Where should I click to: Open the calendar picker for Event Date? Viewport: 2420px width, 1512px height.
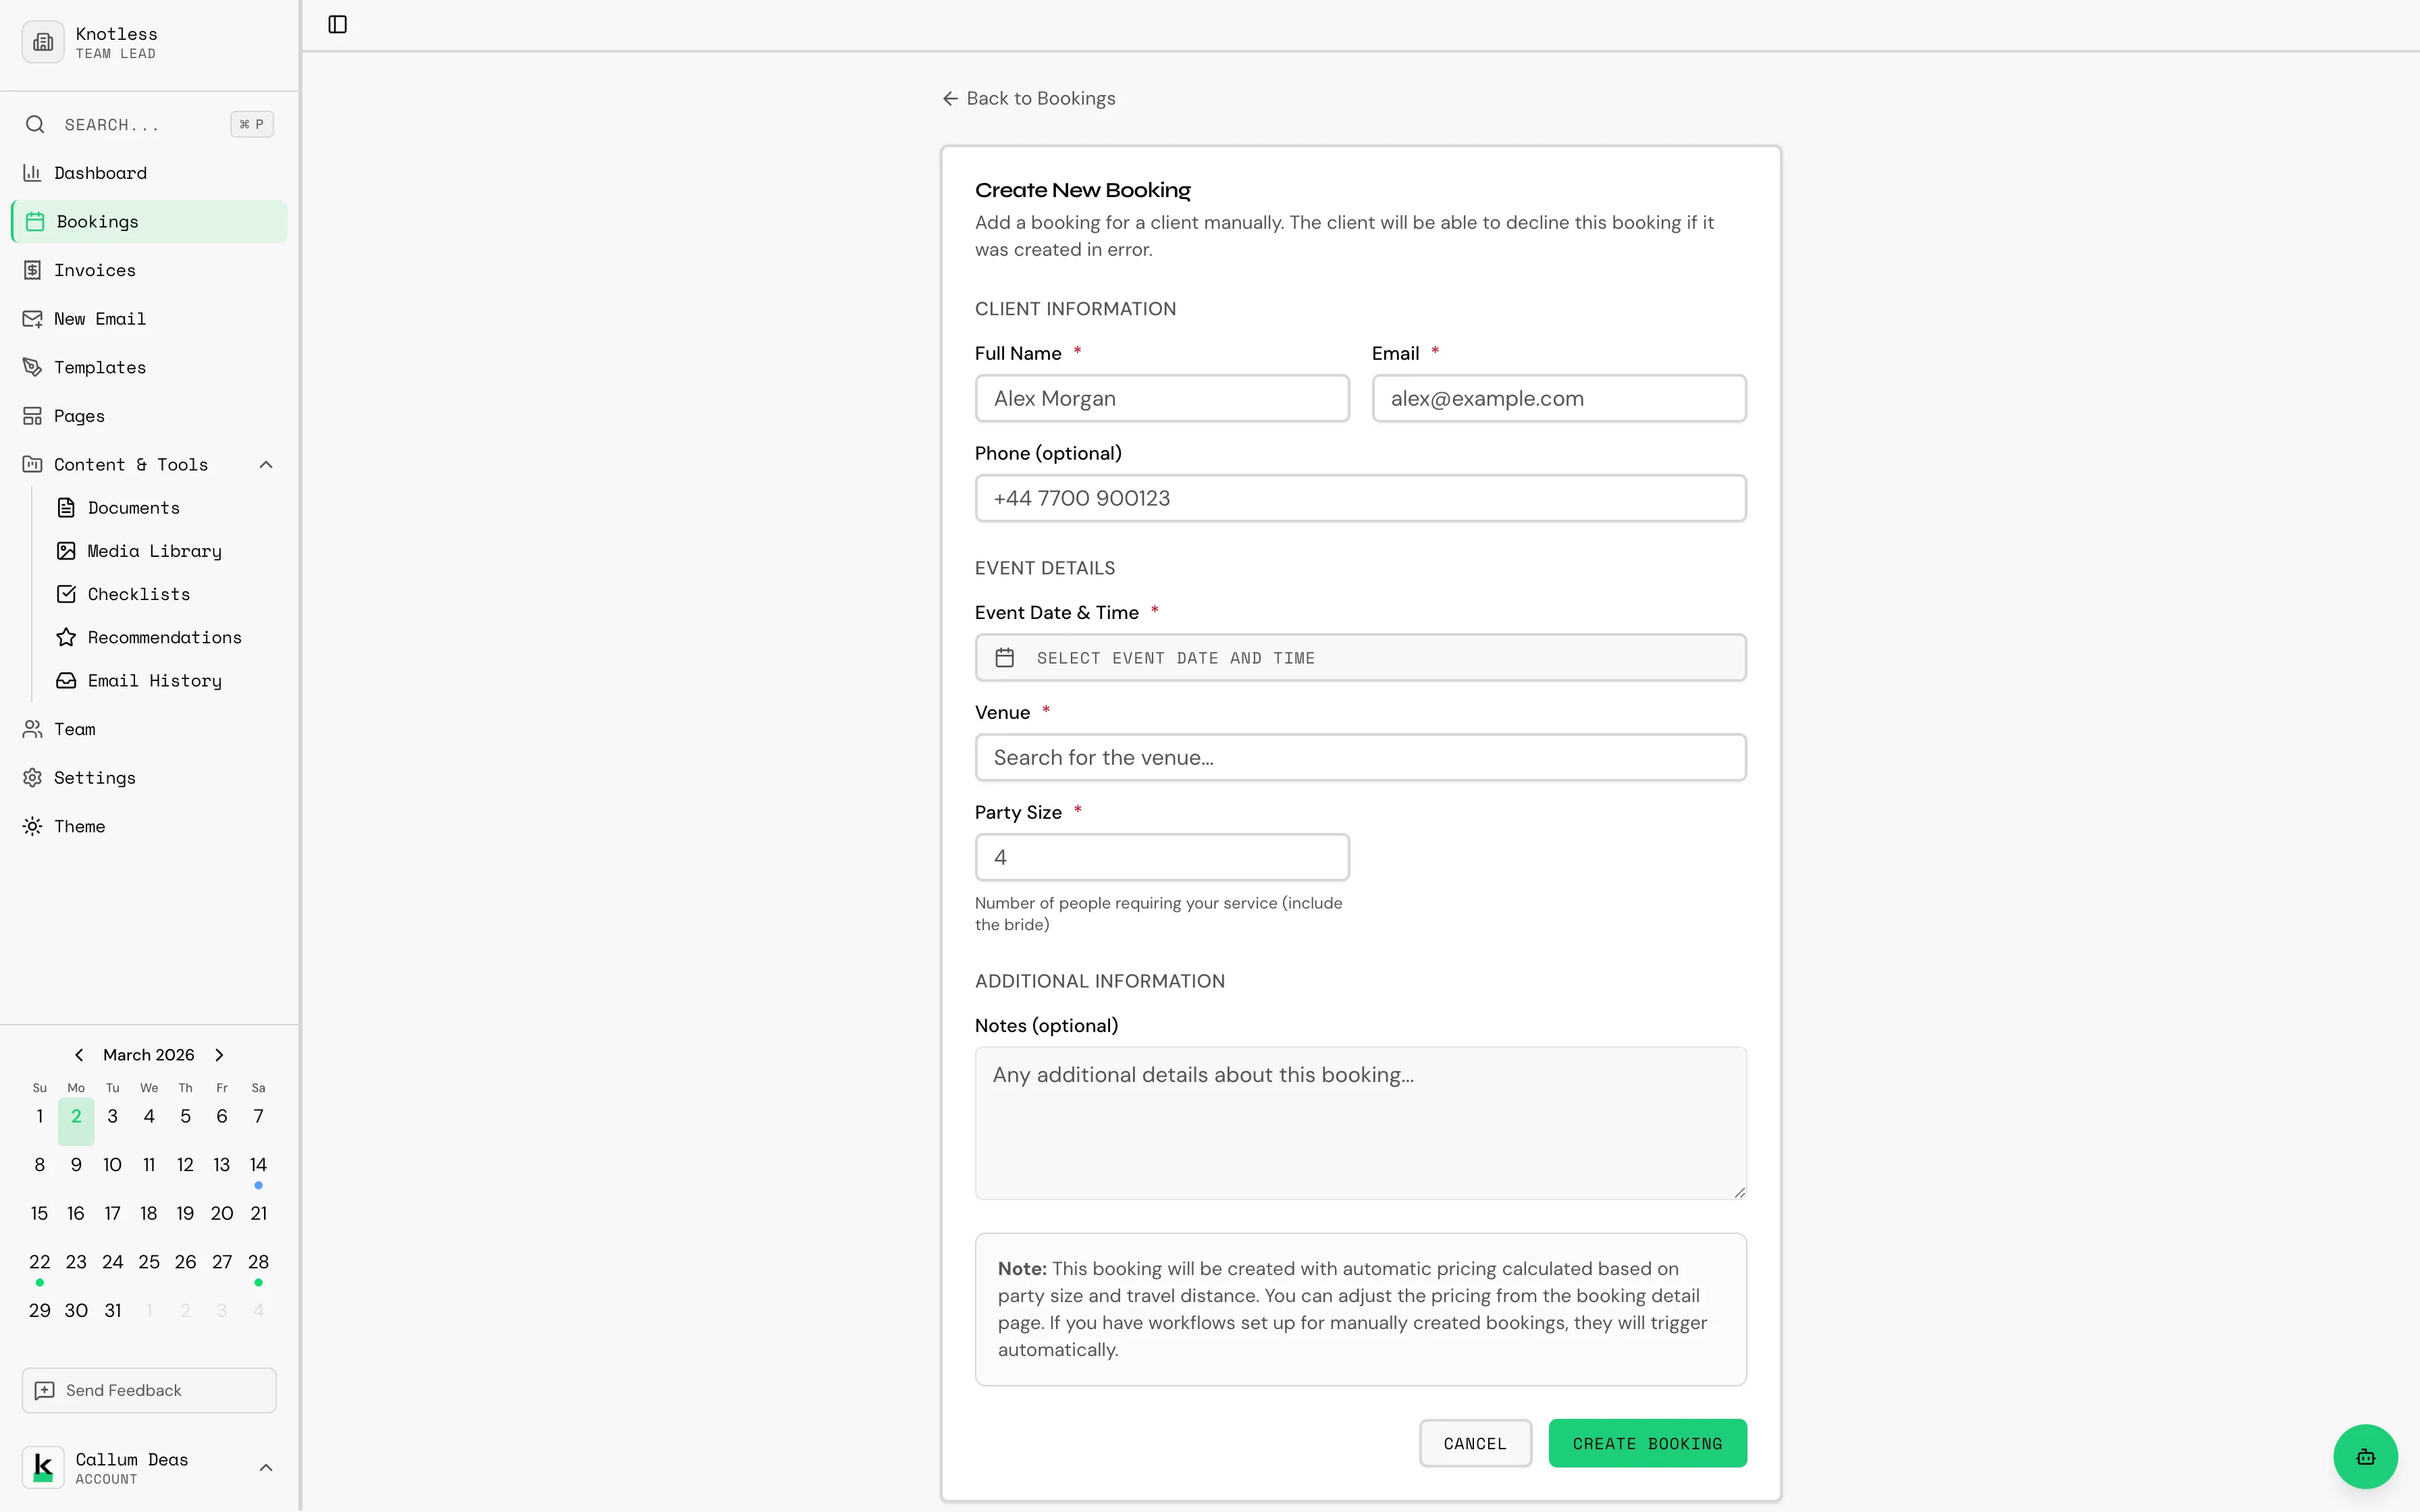point(1005,657)
